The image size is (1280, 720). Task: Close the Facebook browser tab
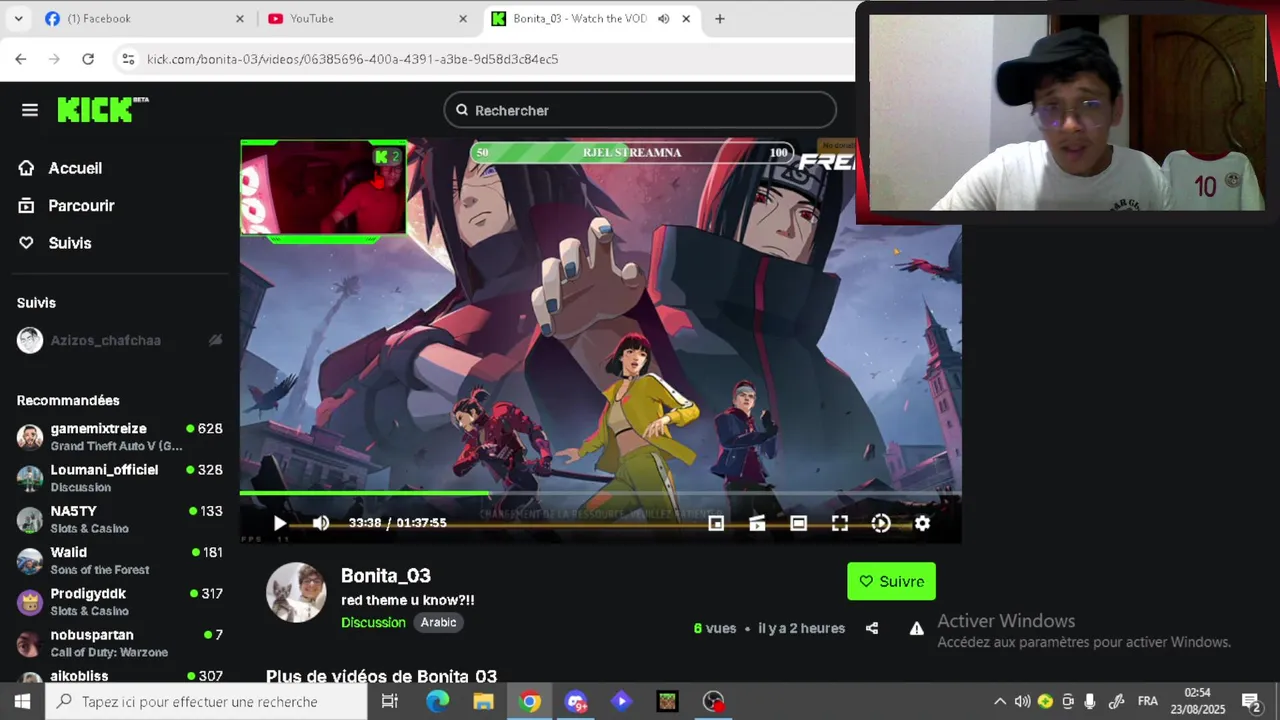240,19
